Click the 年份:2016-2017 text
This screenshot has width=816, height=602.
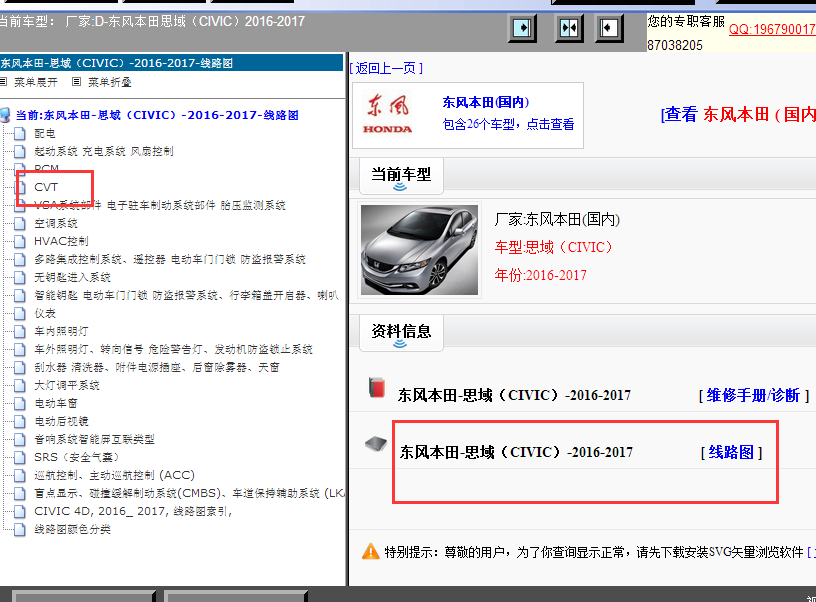tap(540, 275)
